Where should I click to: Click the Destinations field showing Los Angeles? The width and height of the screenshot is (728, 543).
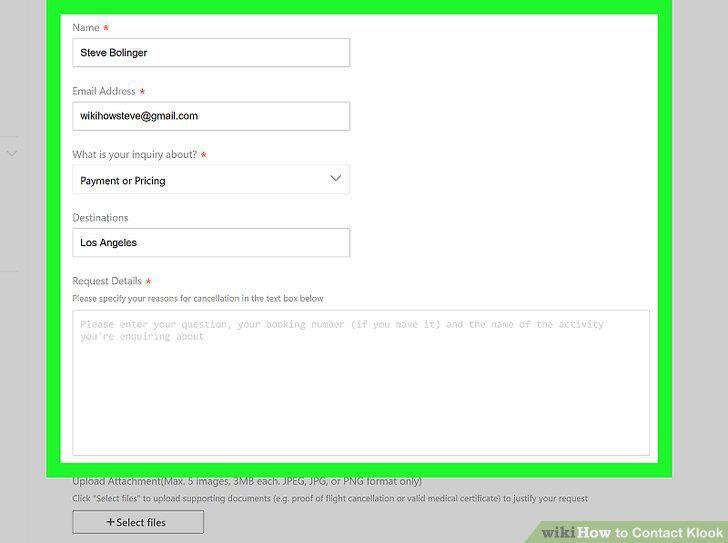tap(211, 243)
